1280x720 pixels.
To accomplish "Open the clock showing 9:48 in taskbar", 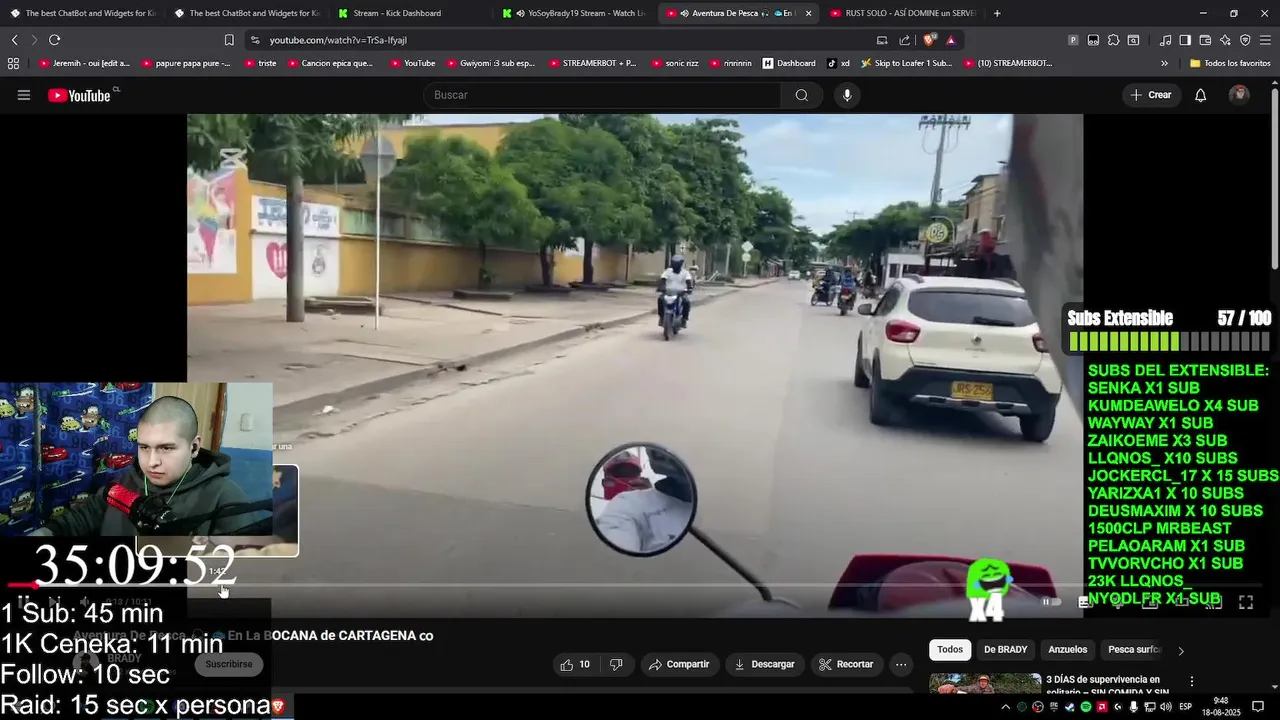I will click(1220, 707).
